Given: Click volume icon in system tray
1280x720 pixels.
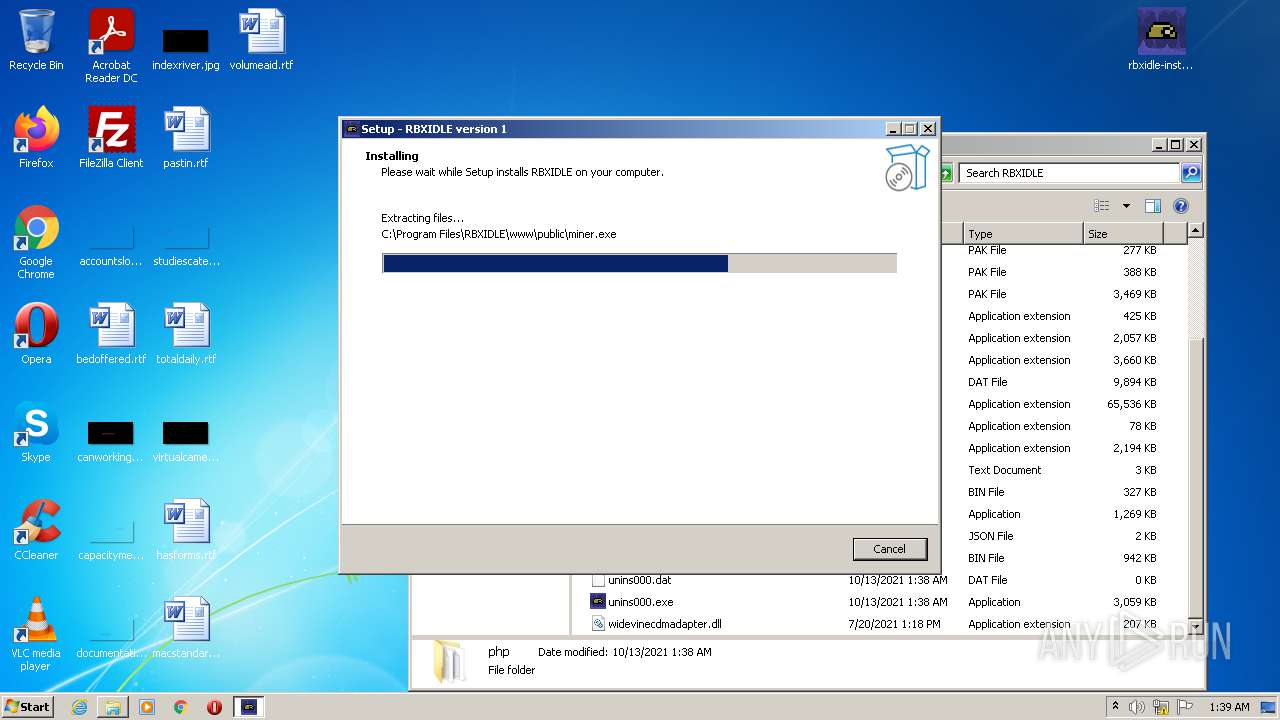Looking at the screenshot, I should (x=1137, y=707).
